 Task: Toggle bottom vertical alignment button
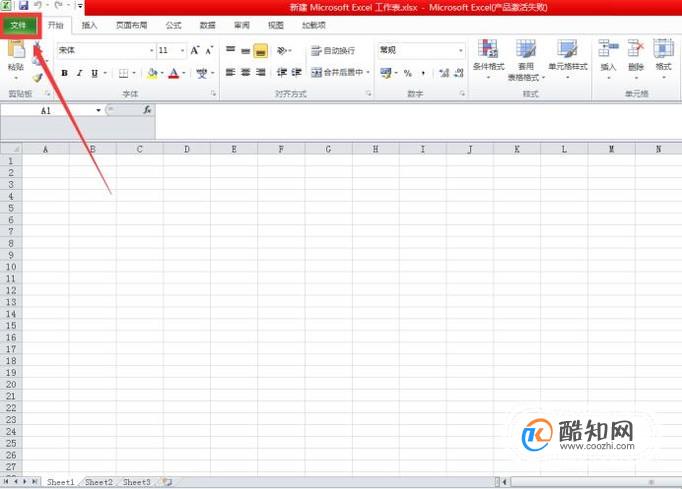[x=261, y=50]
